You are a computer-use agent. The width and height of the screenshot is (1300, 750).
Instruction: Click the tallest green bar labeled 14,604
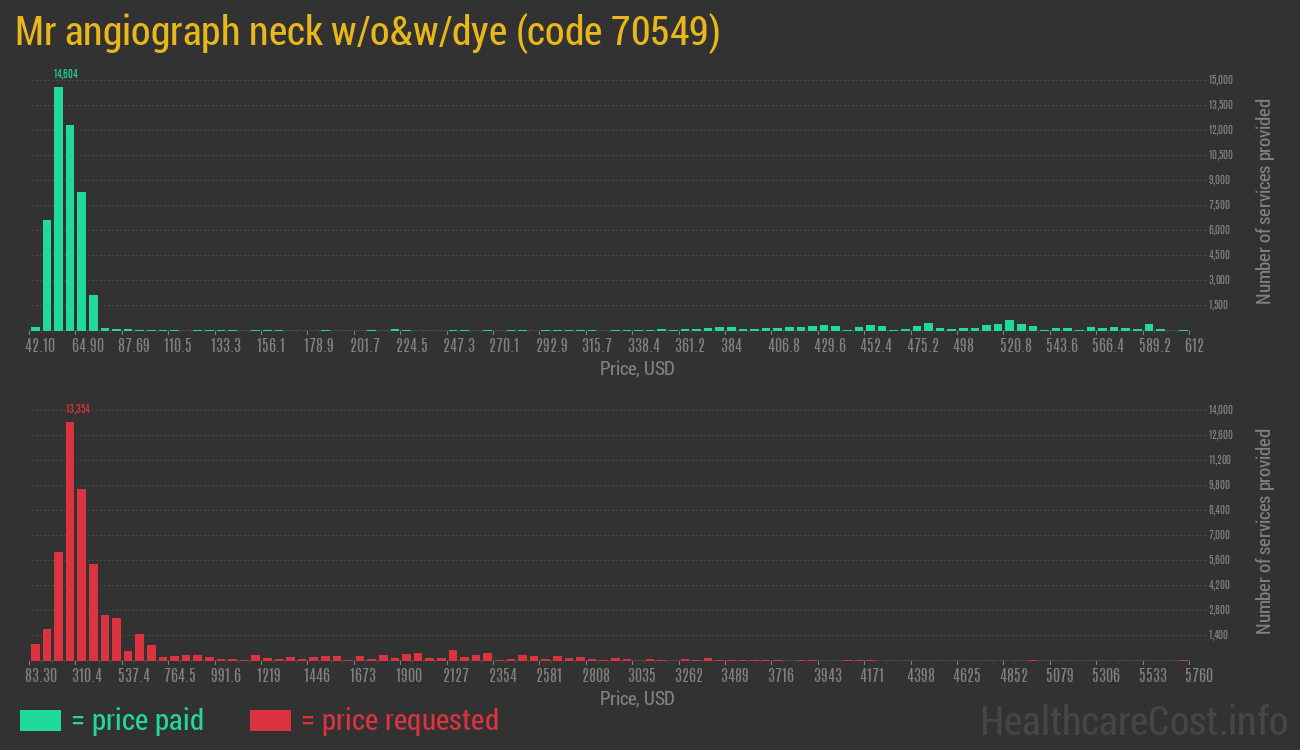point(58,208)
